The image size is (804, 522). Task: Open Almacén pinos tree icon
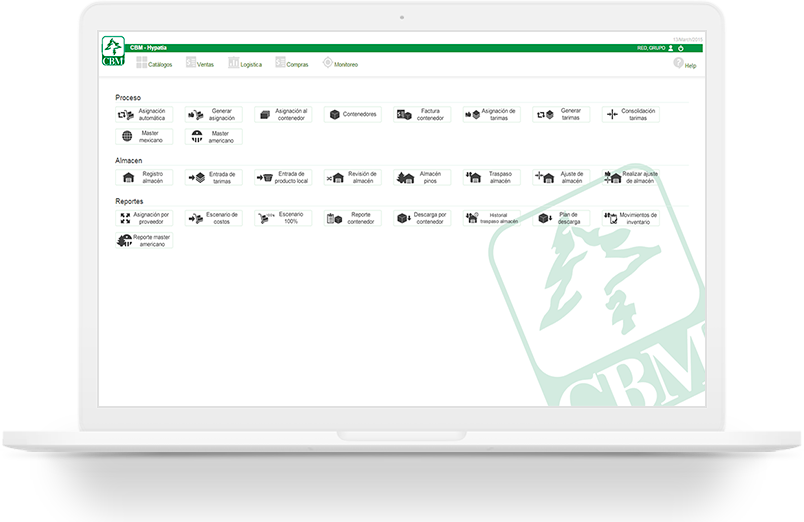click(x=406, y=177)
